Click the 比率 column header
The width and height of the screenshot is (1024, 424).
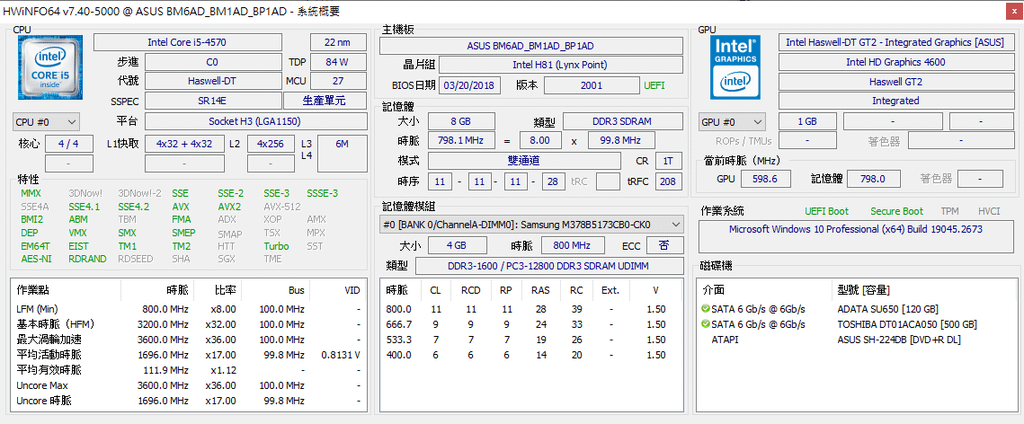pyautogui.click(x=225, y=289)
